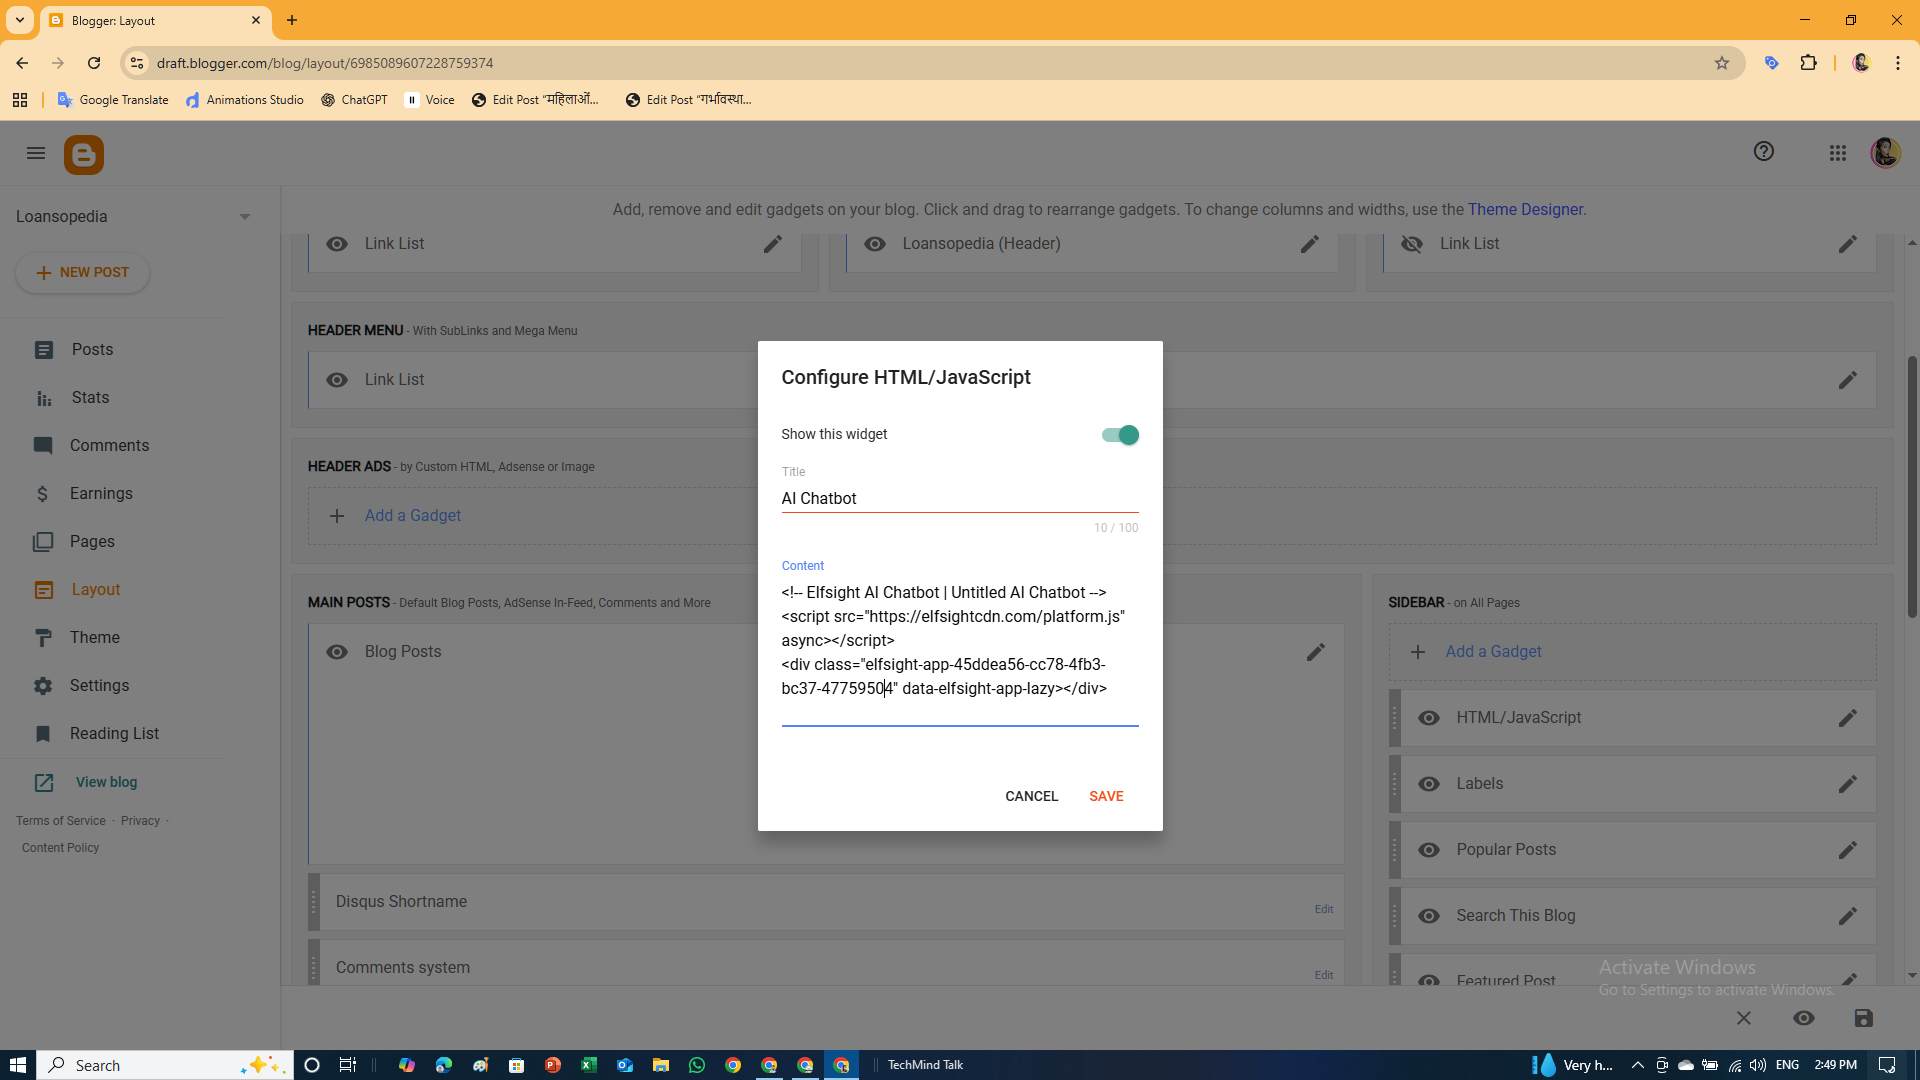
Task: Expand the Loansopedia blog selector dropdown
Action: pyautogui.click(x=244, y=217)
